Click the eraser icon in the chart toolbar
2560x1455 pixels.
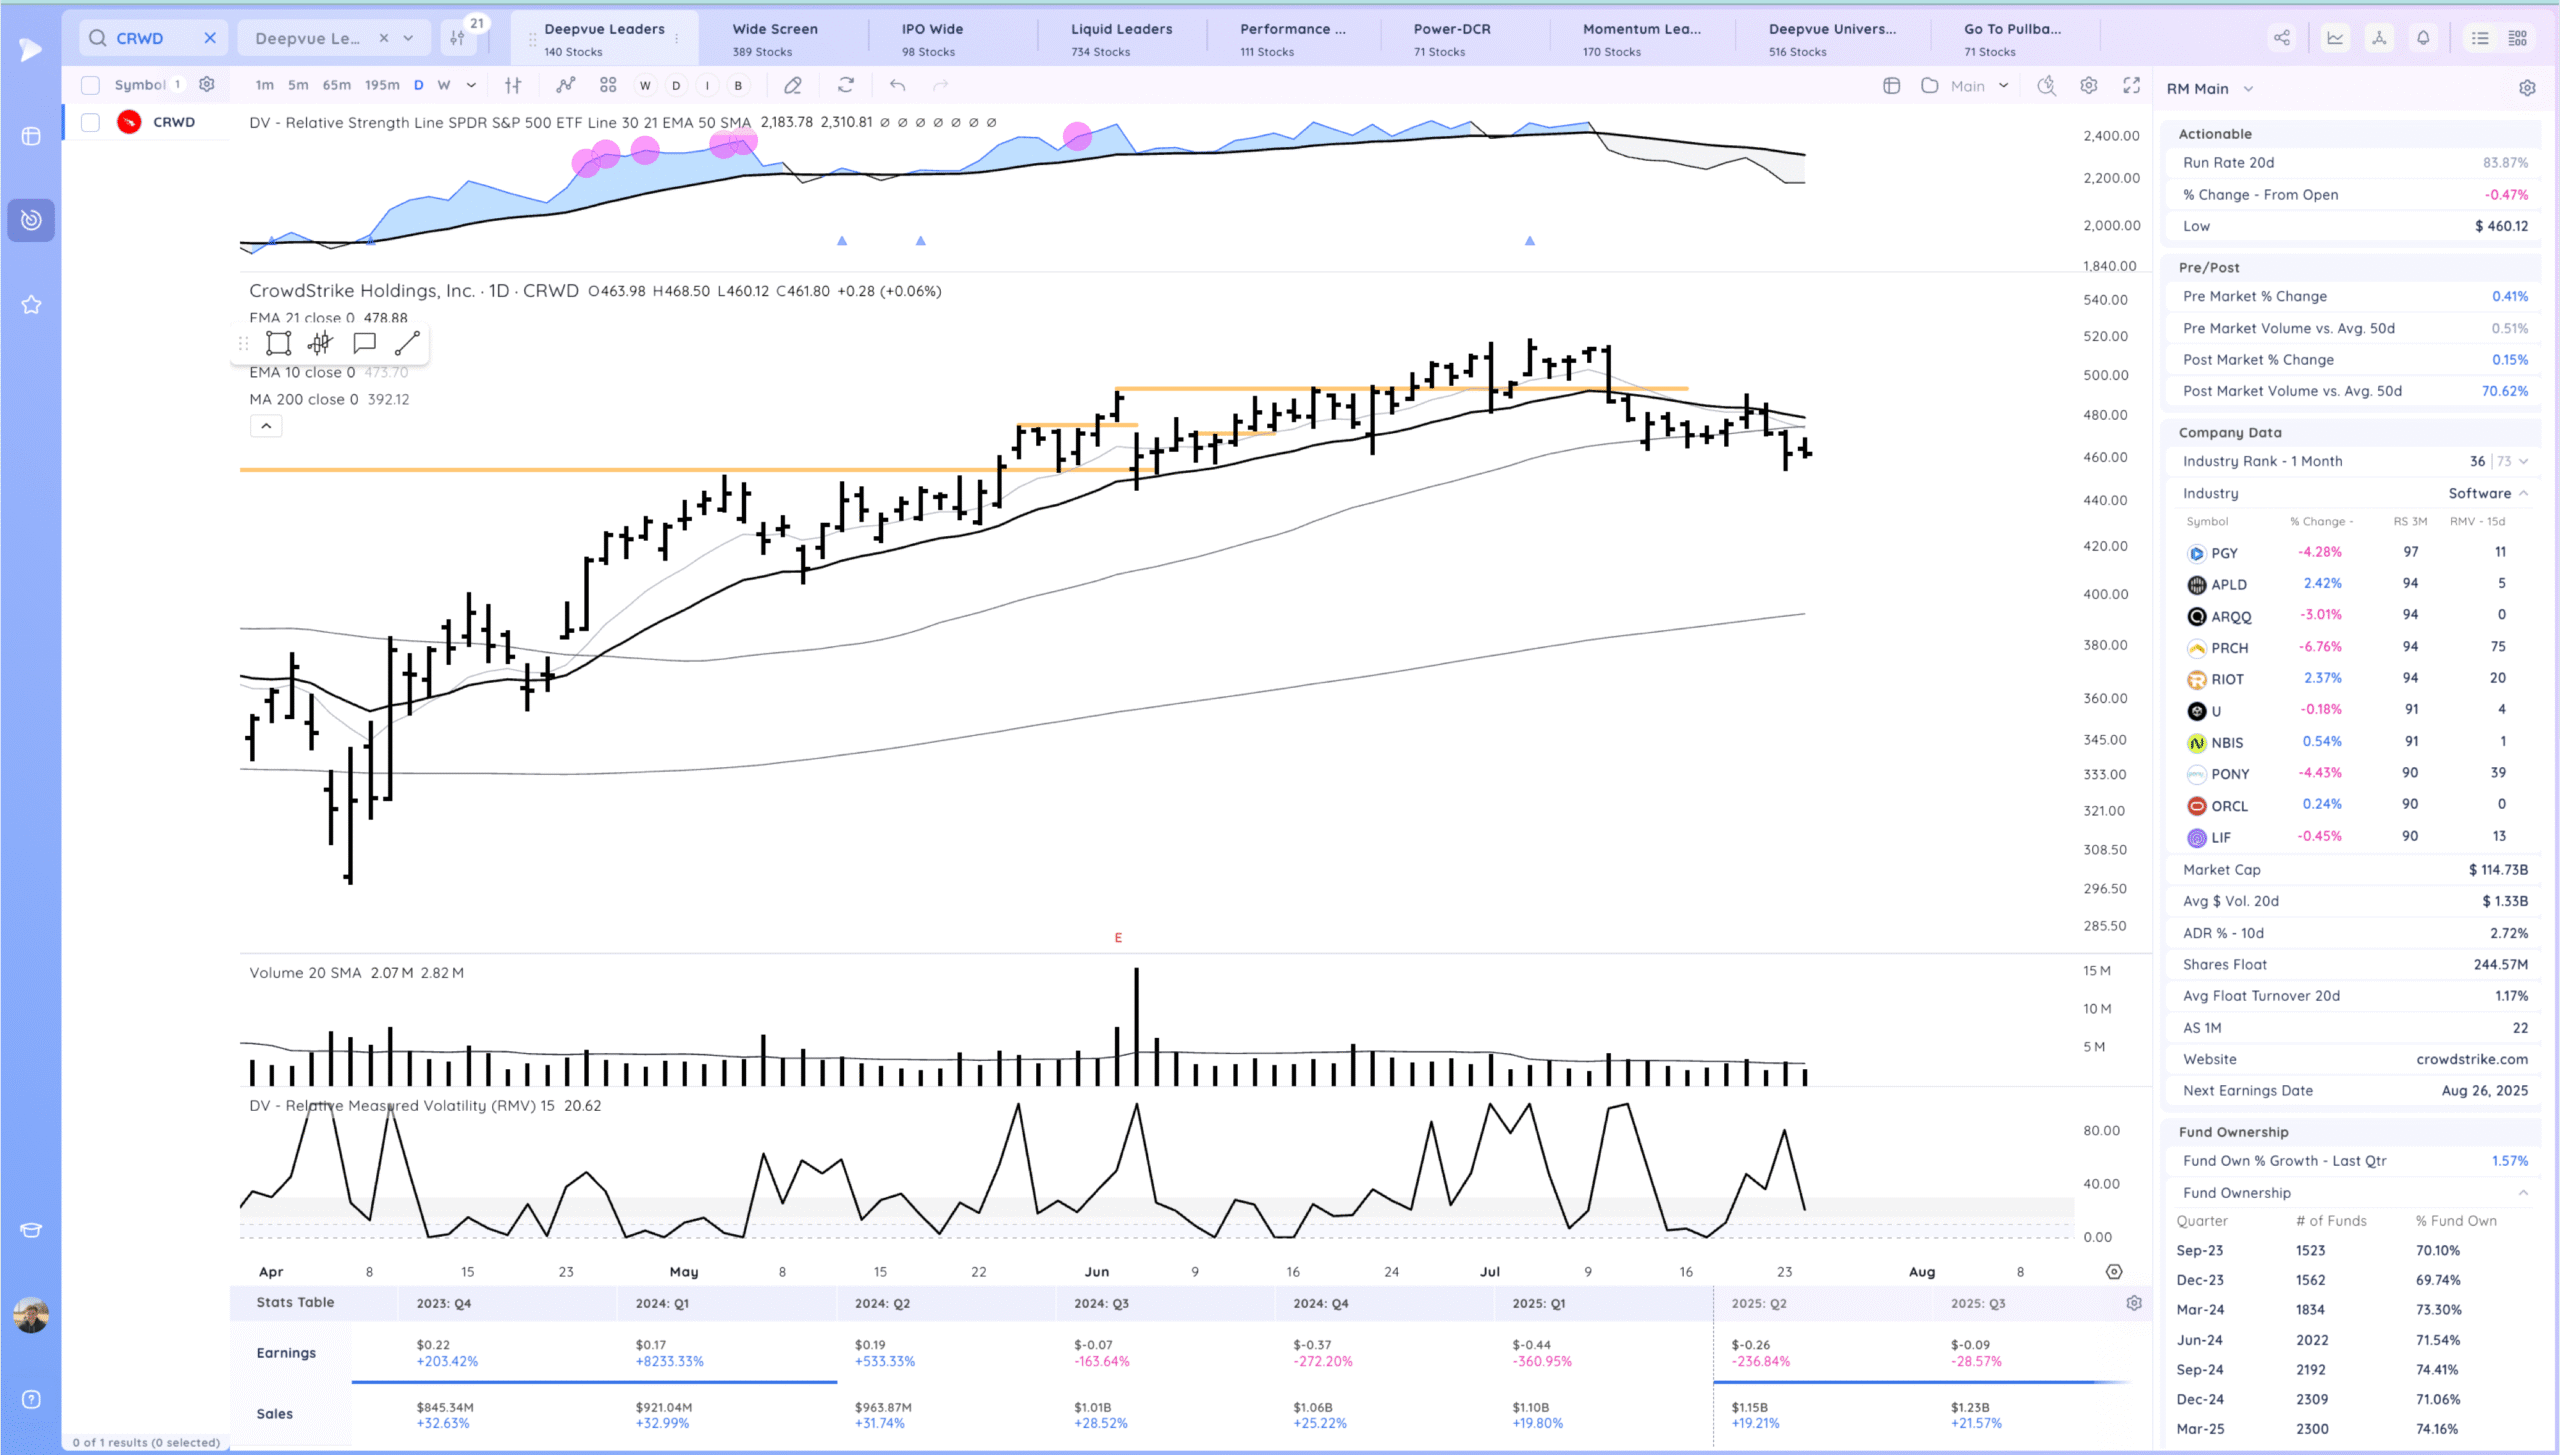pos(792,86)
